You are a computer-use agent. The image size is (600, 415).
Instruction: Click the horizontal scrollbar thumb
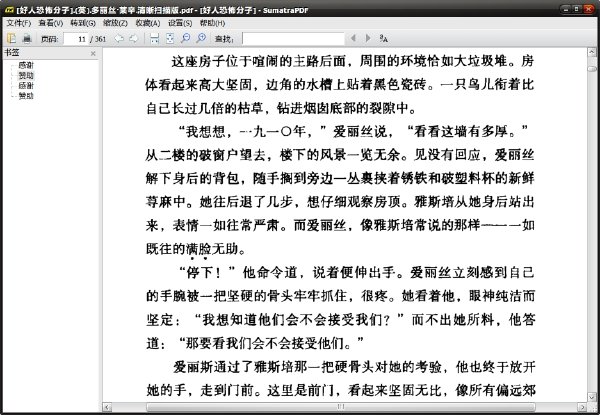click(x=341, y=407)
